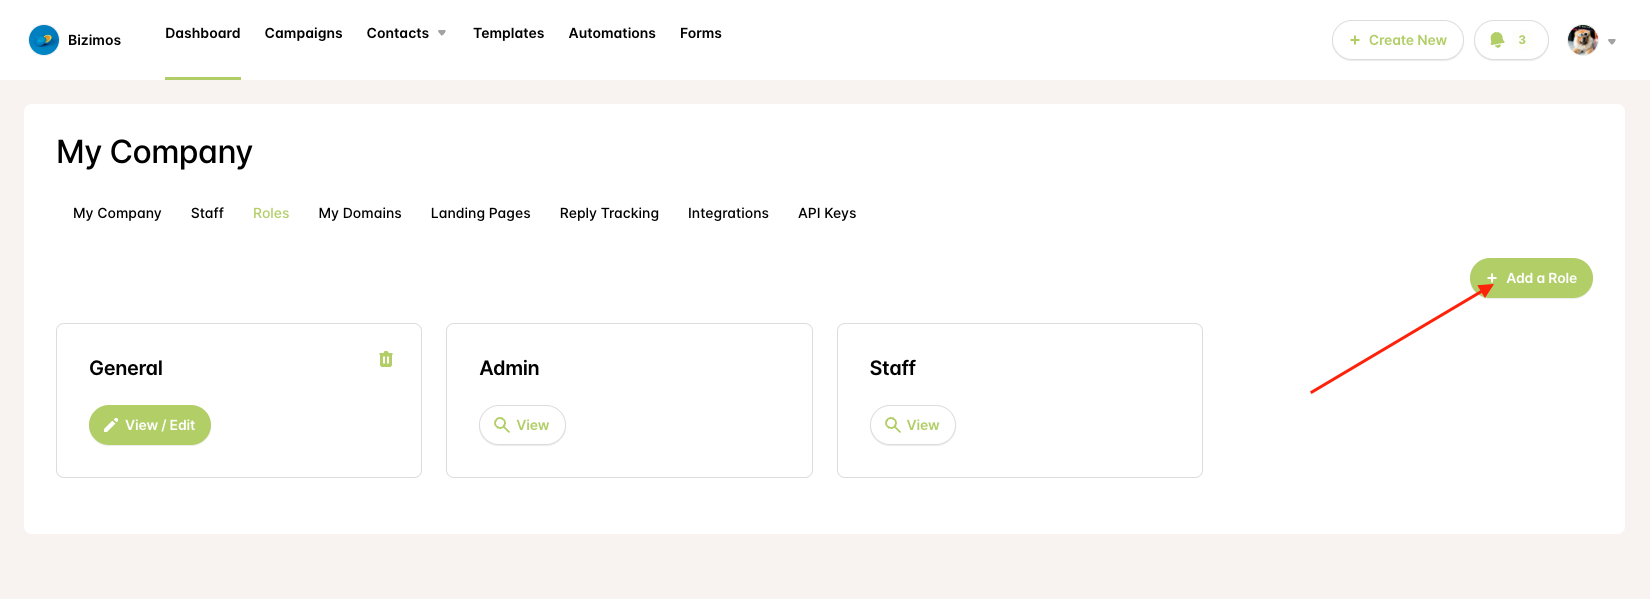This screenshot has width=1650, height=599.
Task: Open the profile menu dropdown arrow
Action: tap(1612, 41)
